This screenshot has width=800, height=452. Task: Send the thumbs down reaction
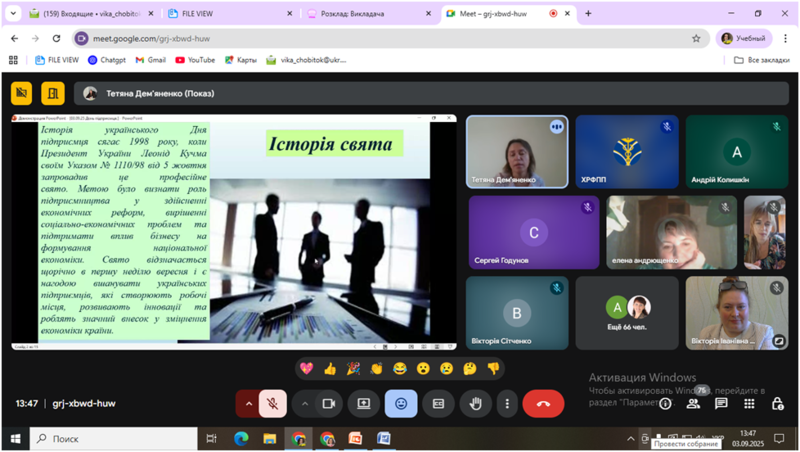coord(493,368)
